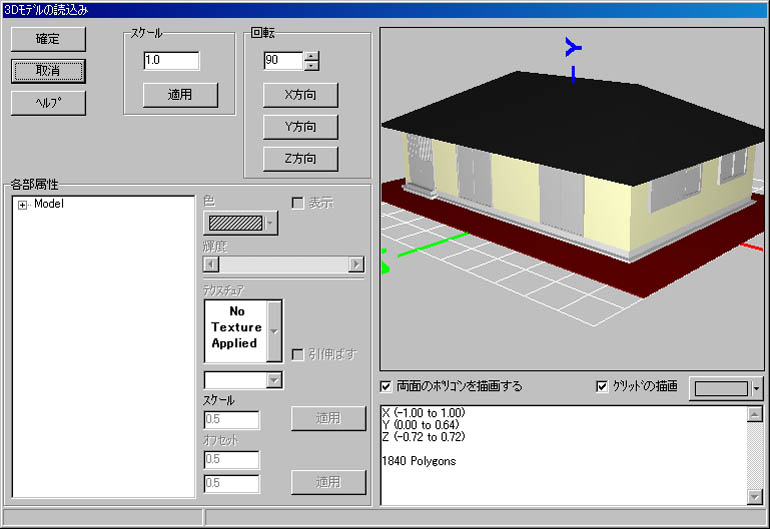Image resolution: width=770 pixels, height=529 pixels.
Task: Click the texture scale field showing 0.5
Action: [x=231, y=419]
